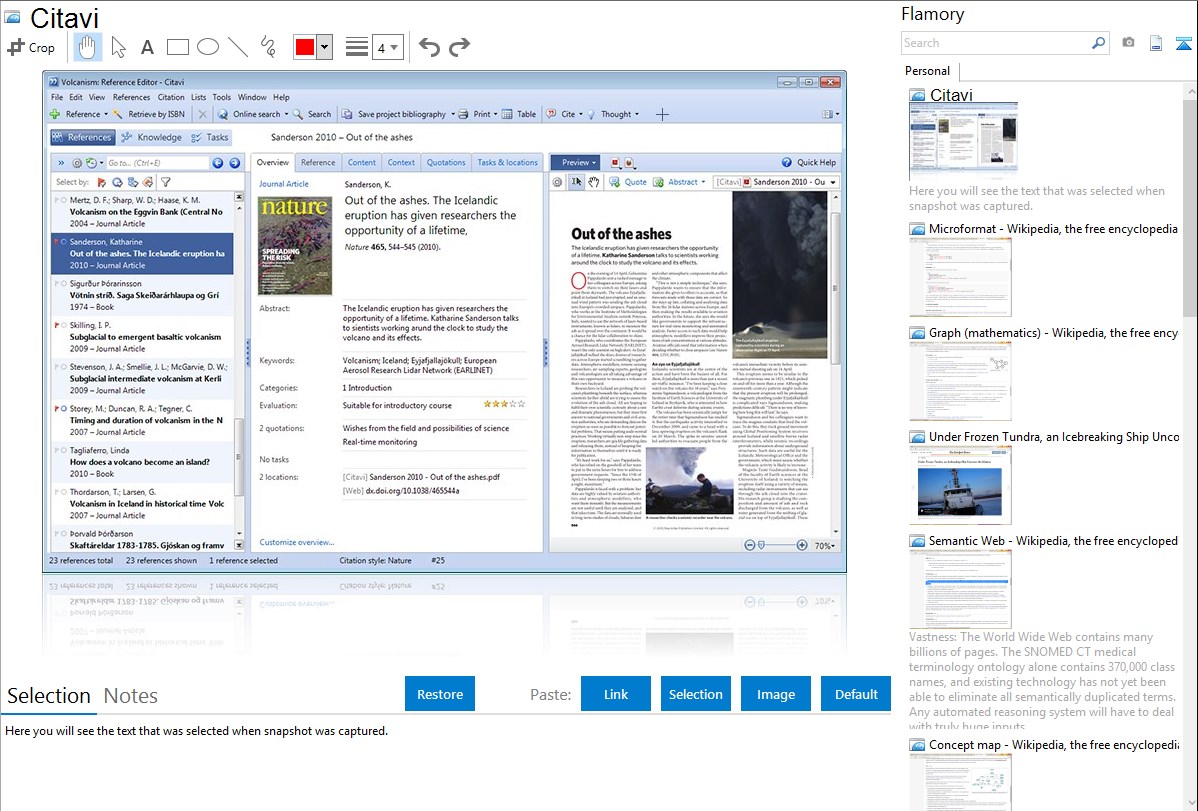
Task: Click the filter funnel icon in Citavi list
Action: click(166, 183)
